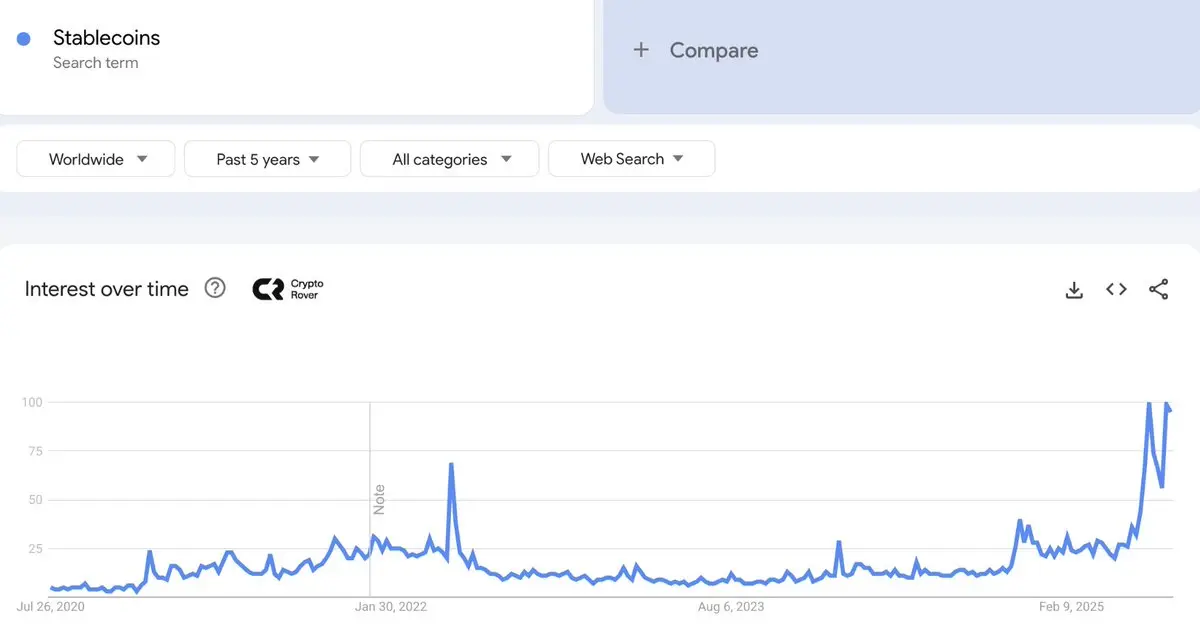
Task: Click the Aug 6, 2023 axis label
Action: tap(731, 606)
